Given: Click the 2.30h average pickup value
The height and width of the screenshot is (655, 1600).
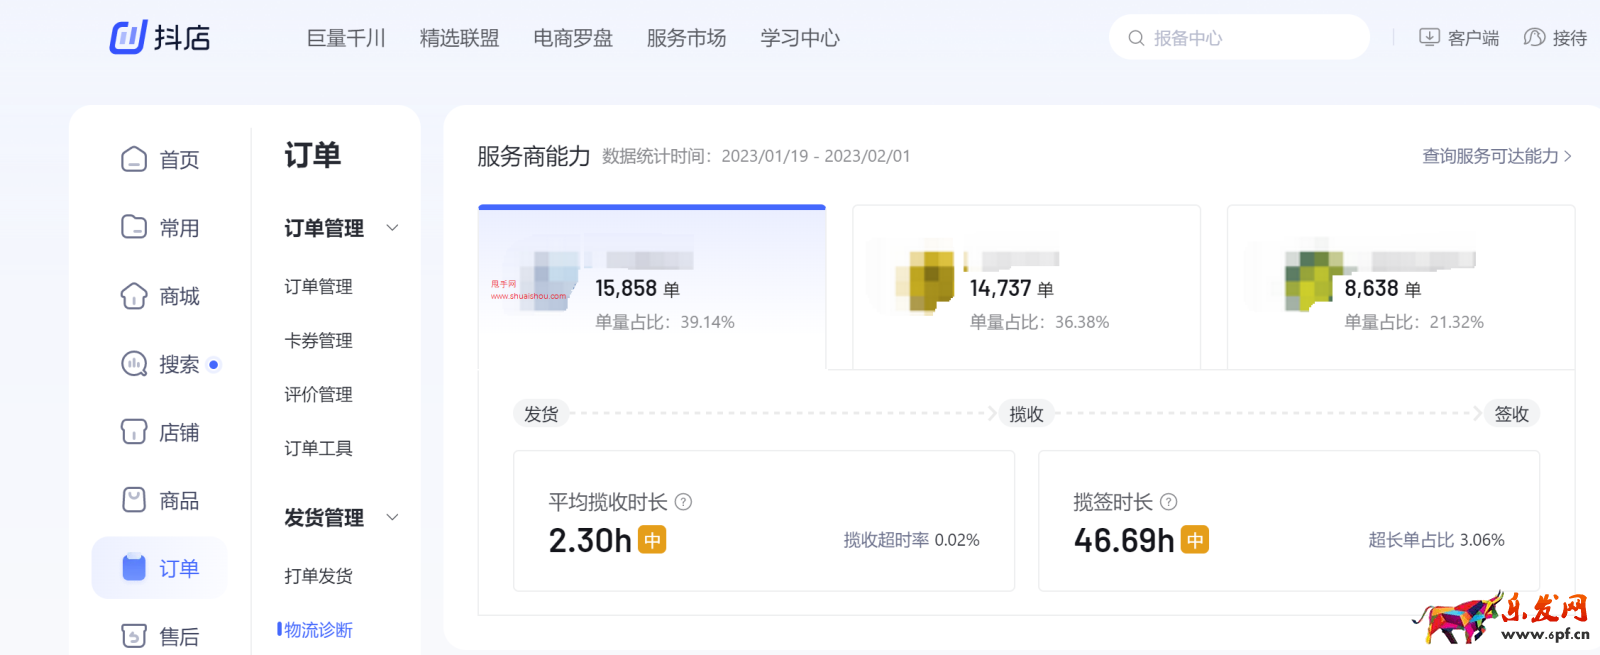Looking at the screenshot, I should [x=590, y=541].
